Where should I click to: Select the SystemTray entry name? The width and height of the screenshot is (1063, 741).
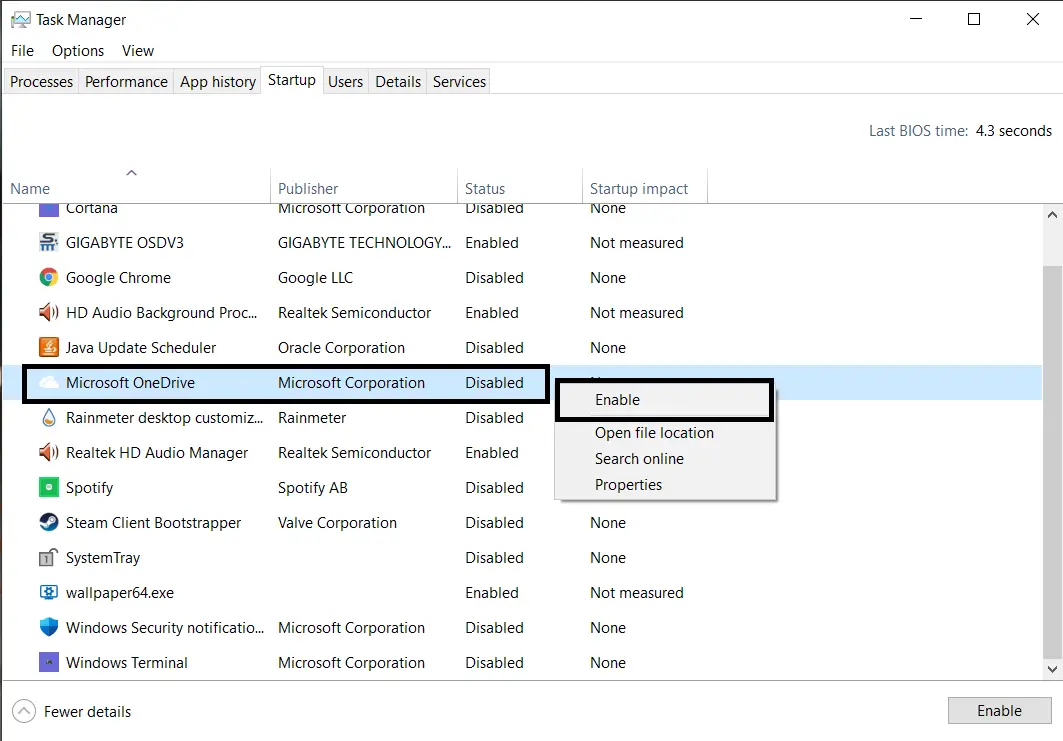[x=103, y=558]
